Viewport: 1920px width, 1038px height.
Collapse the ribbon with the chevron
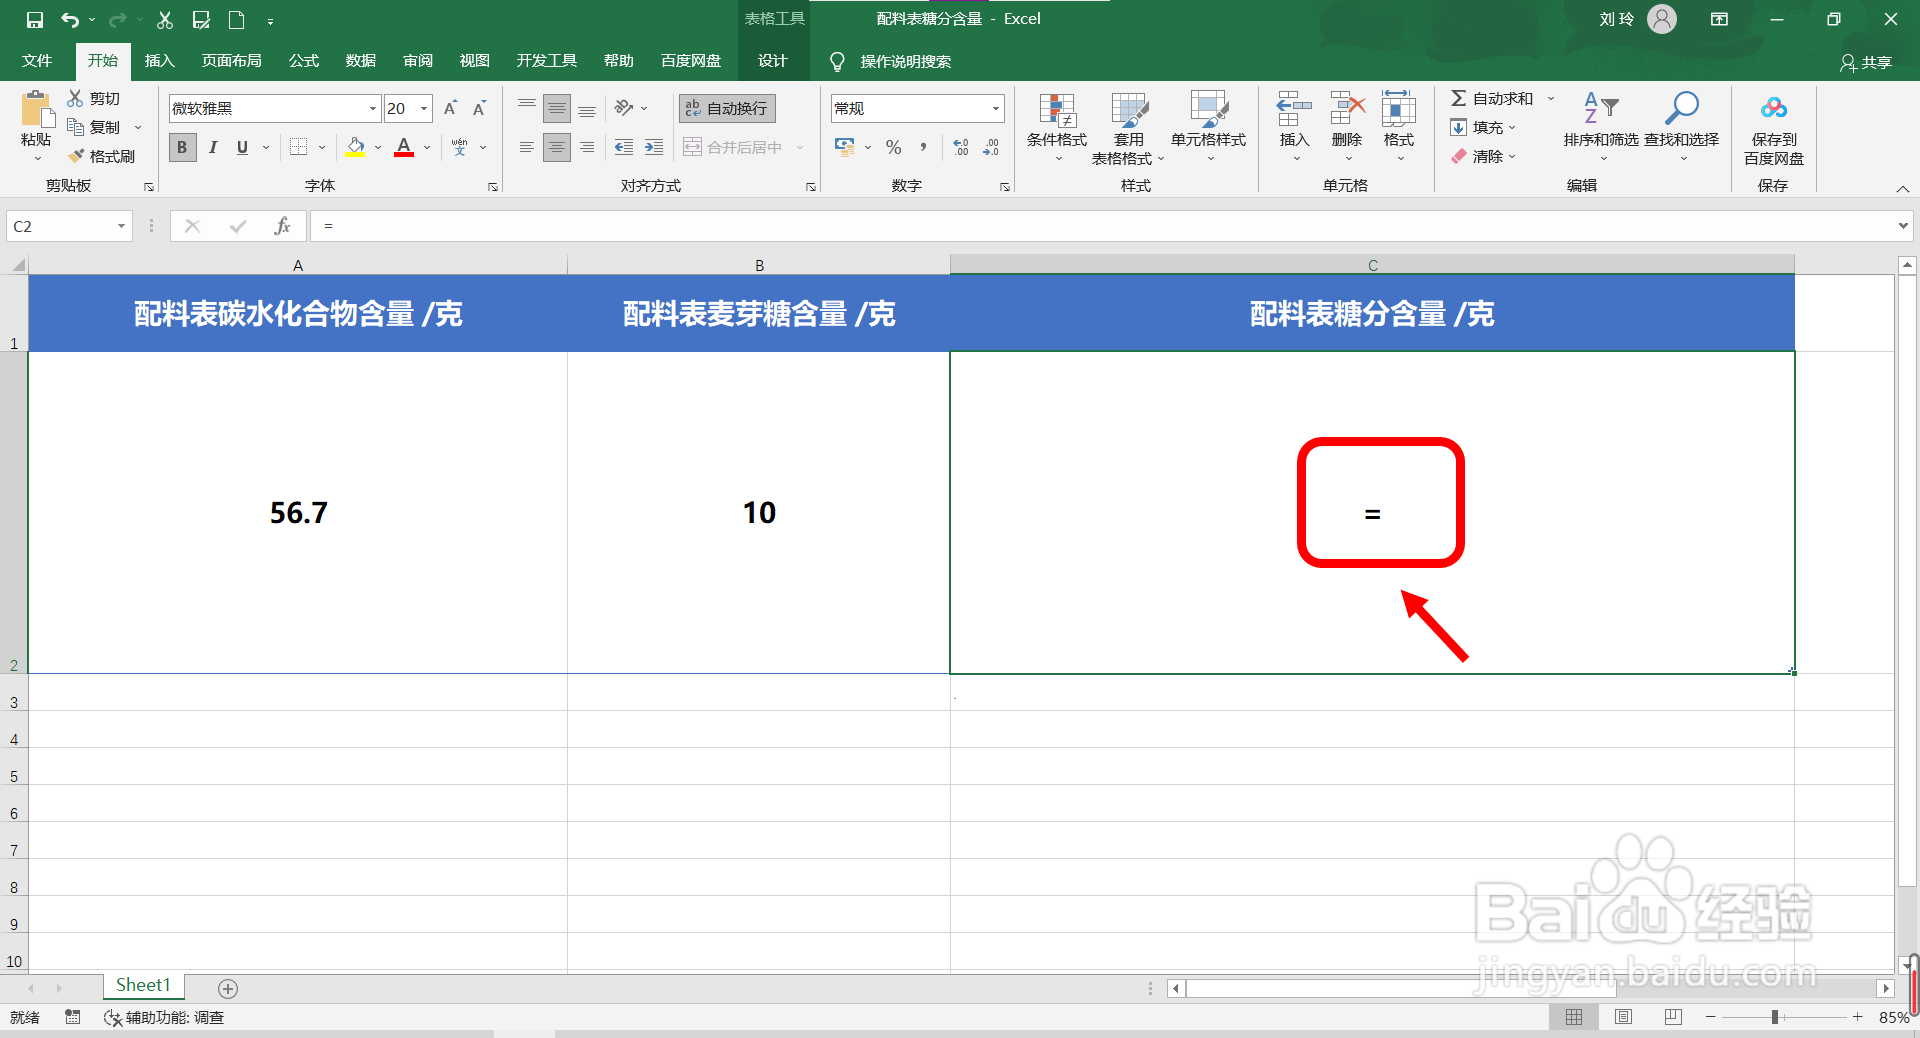(1903, 188)
